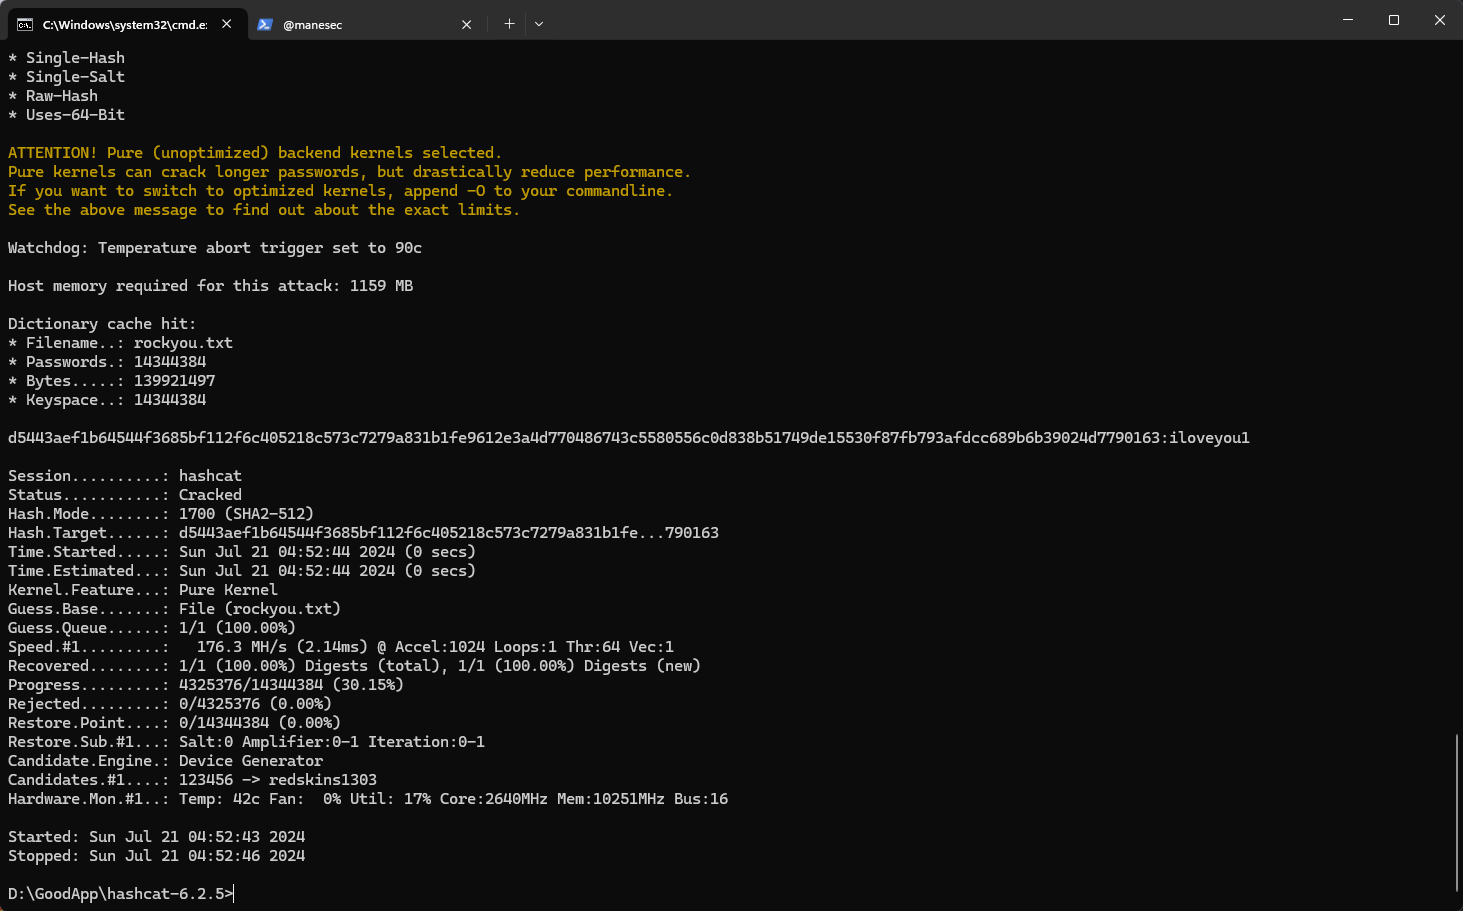
Task: Click the 'D:\GoodApp\hashcat-6.2.5>' command prompt
Action: [x=120, y=894]
